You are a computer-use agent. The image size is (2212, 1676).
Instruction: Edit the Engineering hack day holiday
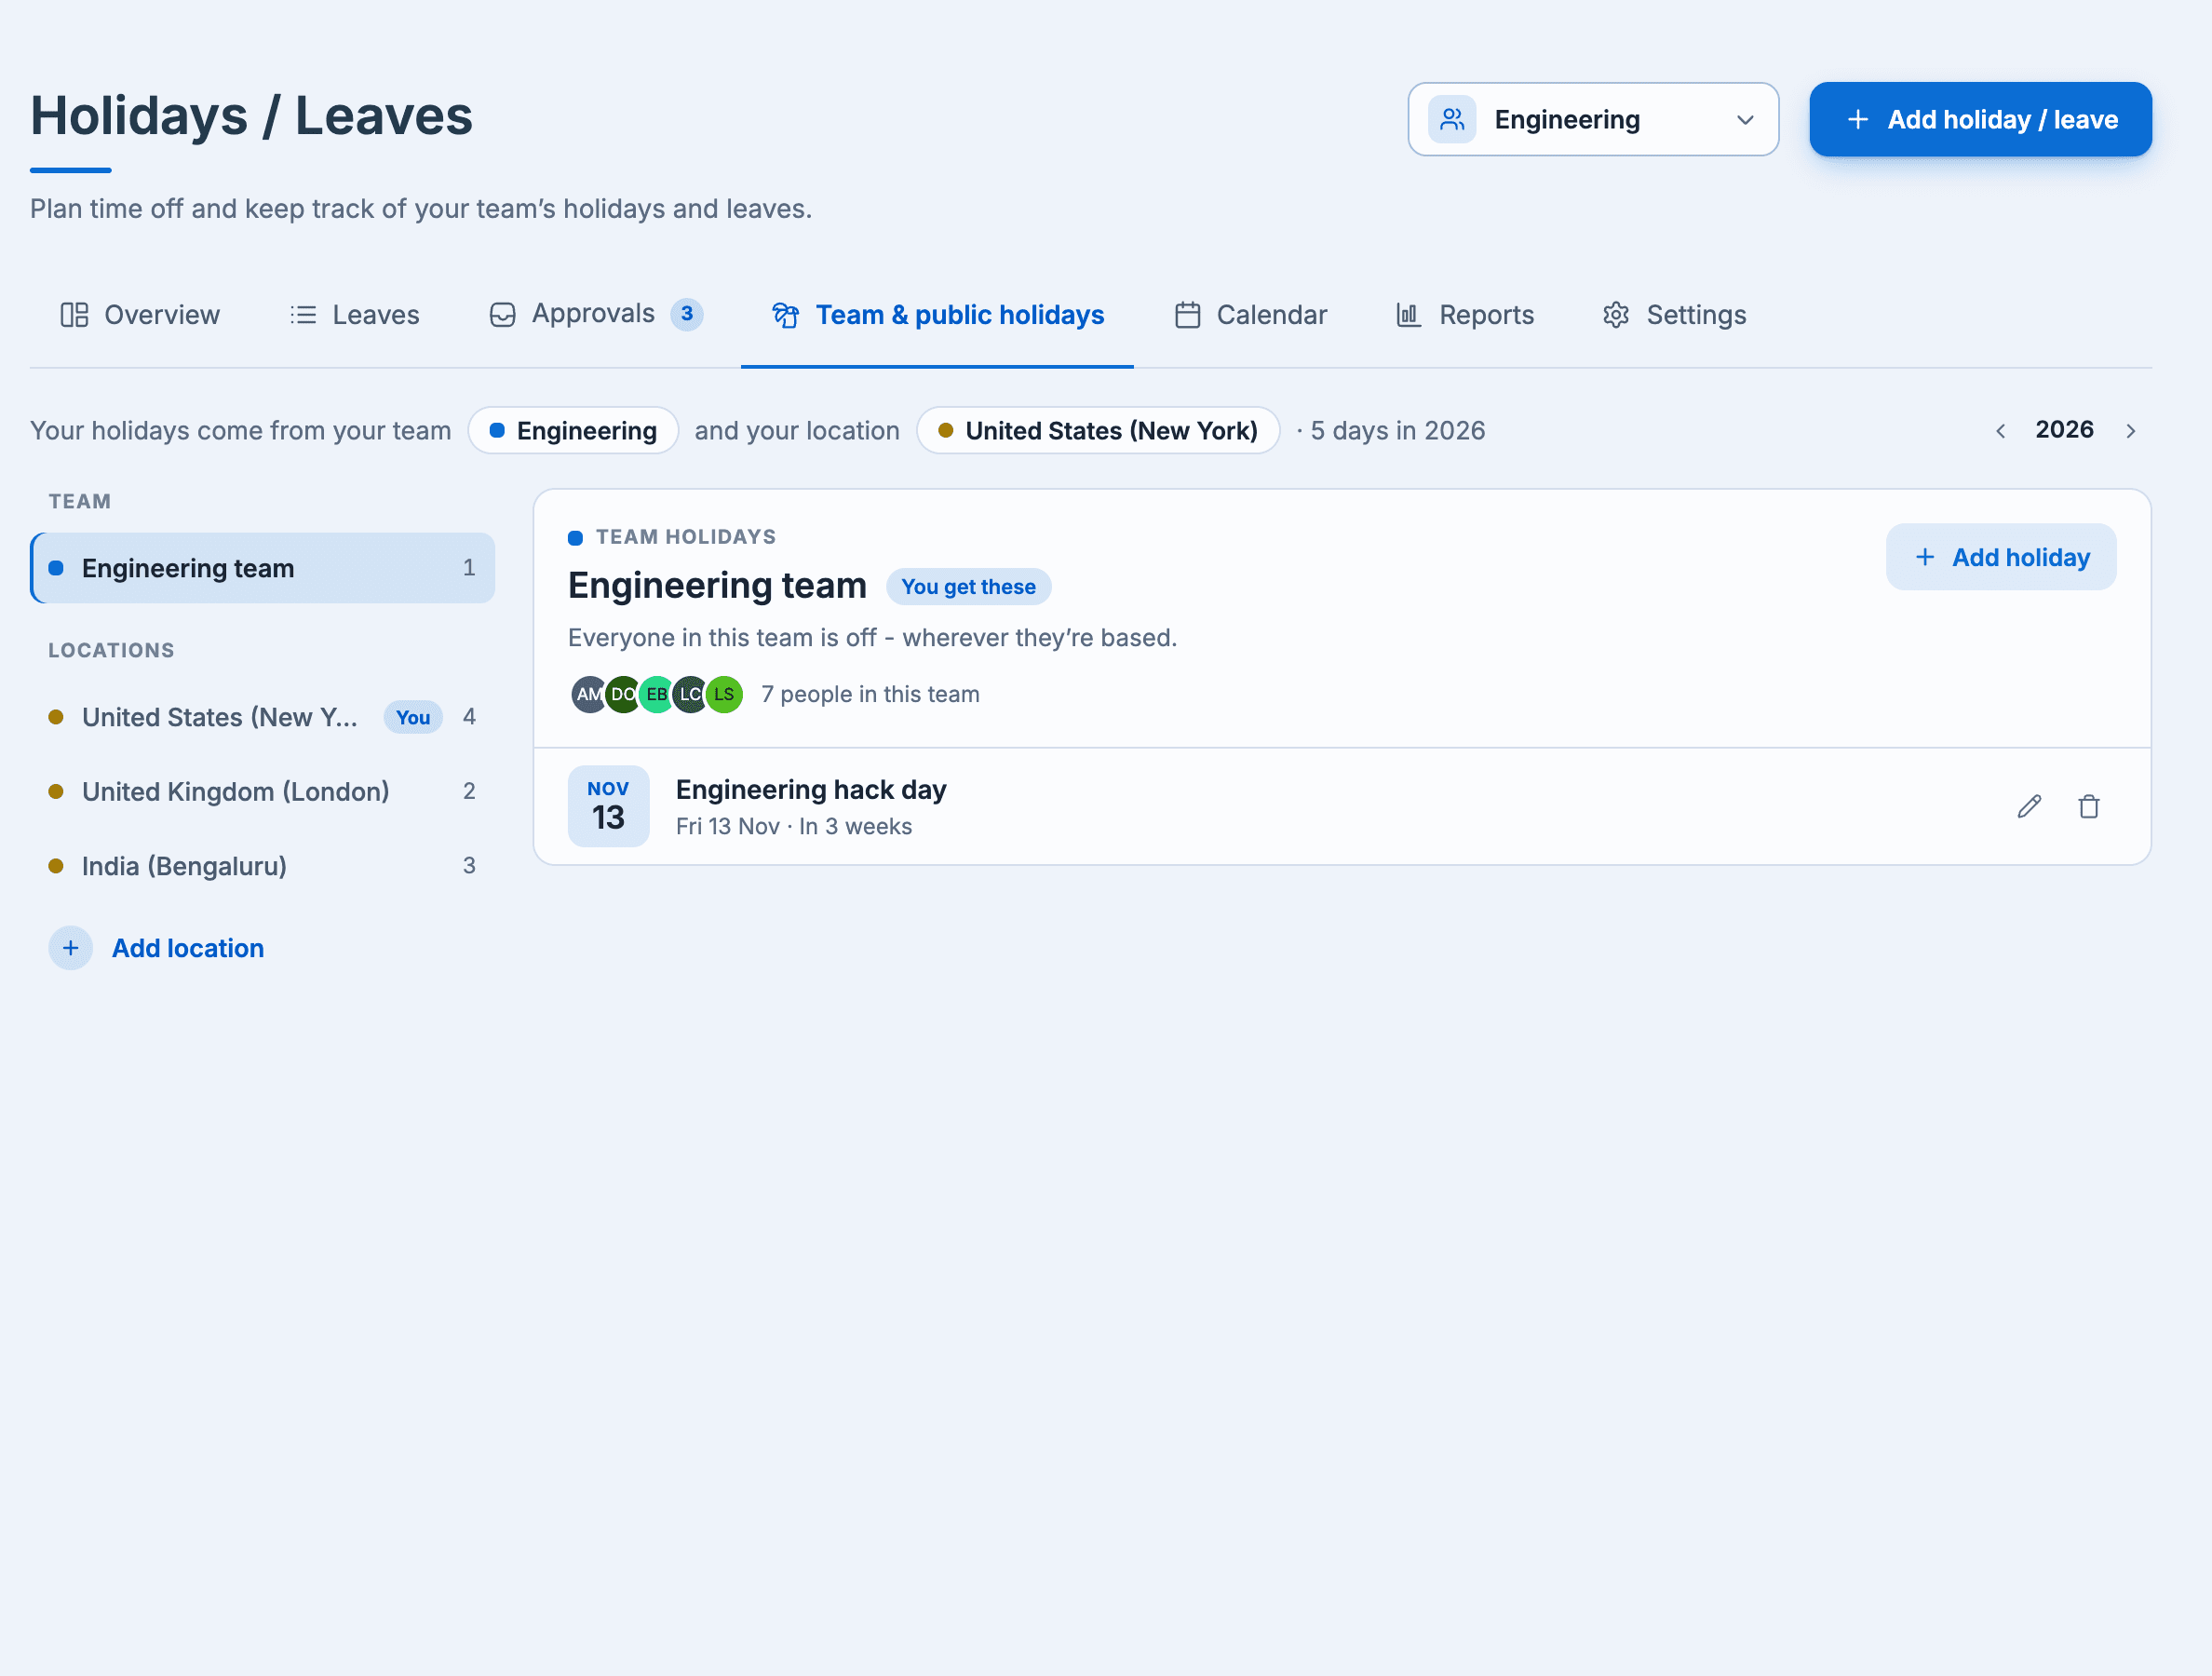pyautogui.click(x=2029, y=806)
